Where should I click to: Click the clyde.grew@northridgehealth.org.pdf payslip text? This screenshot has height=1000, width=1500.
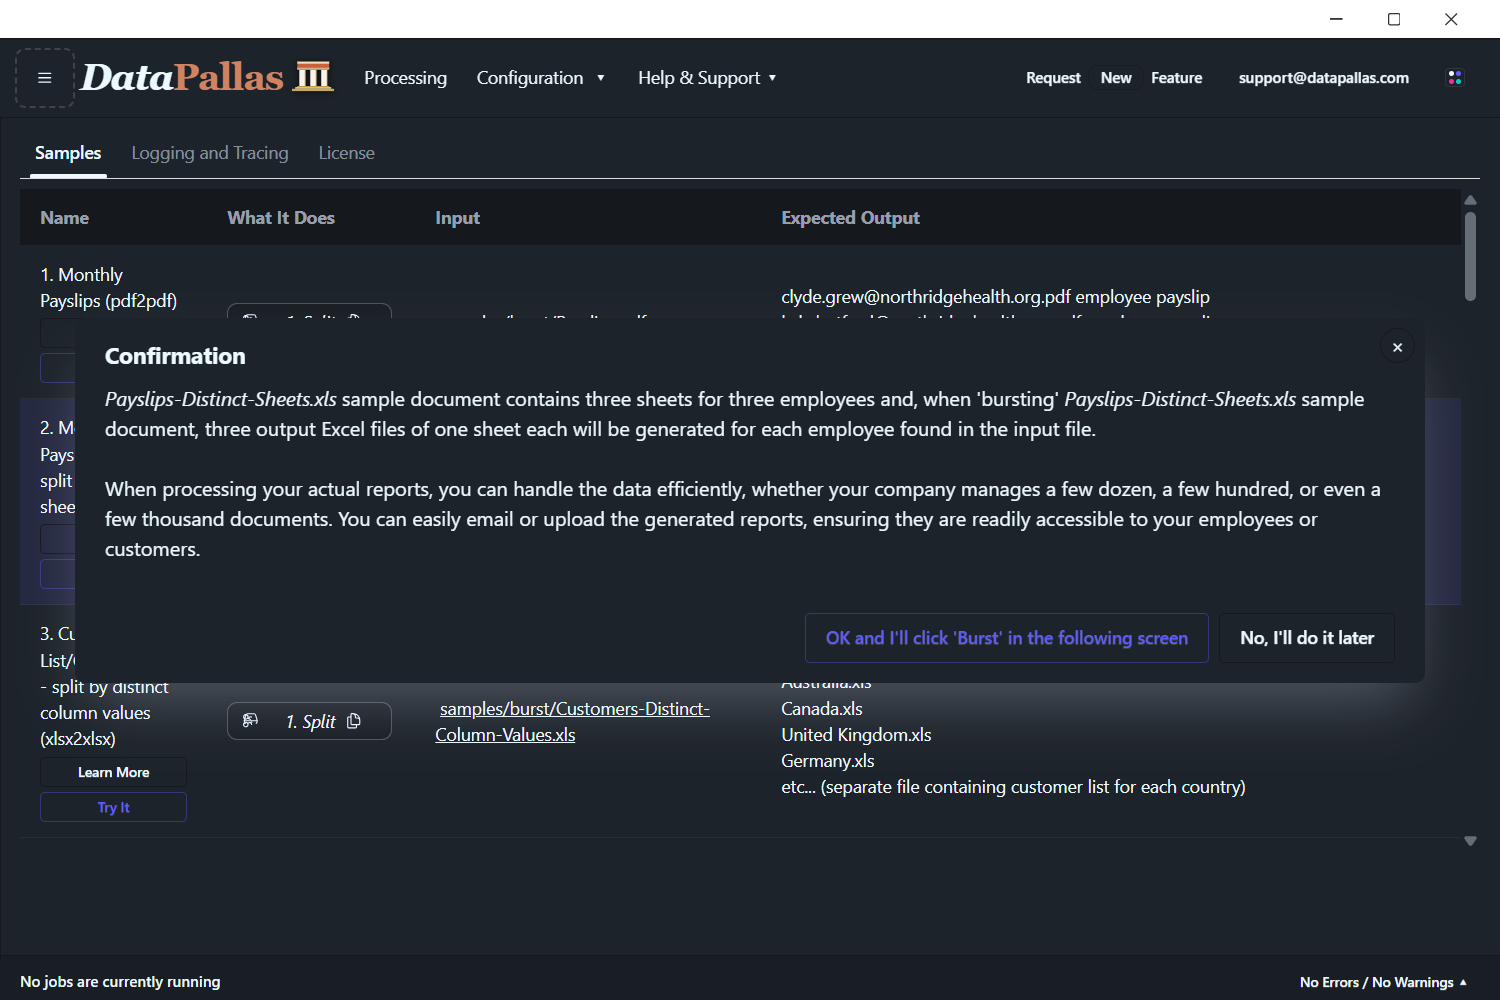pyautogui.click(x=995, y=297)
